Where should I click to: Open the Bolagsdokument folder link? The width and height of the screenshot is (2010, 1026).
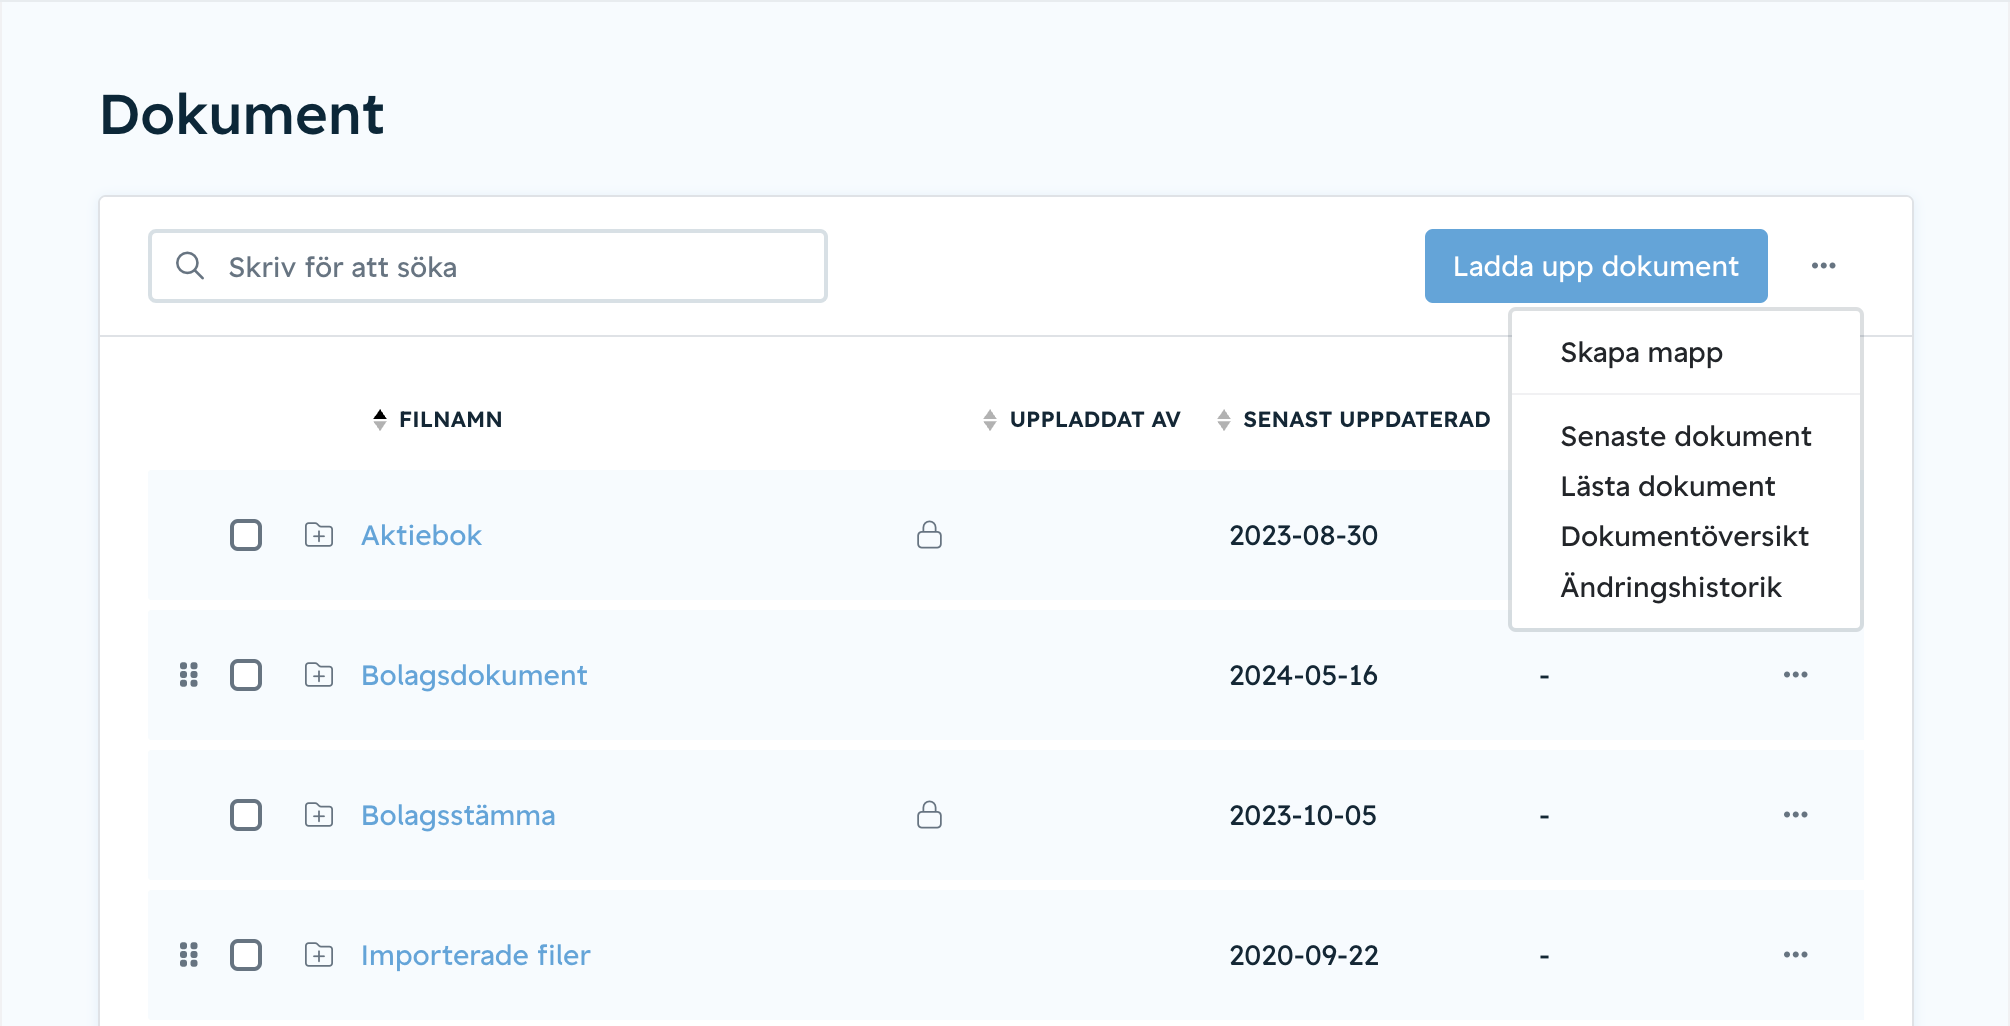474,675
